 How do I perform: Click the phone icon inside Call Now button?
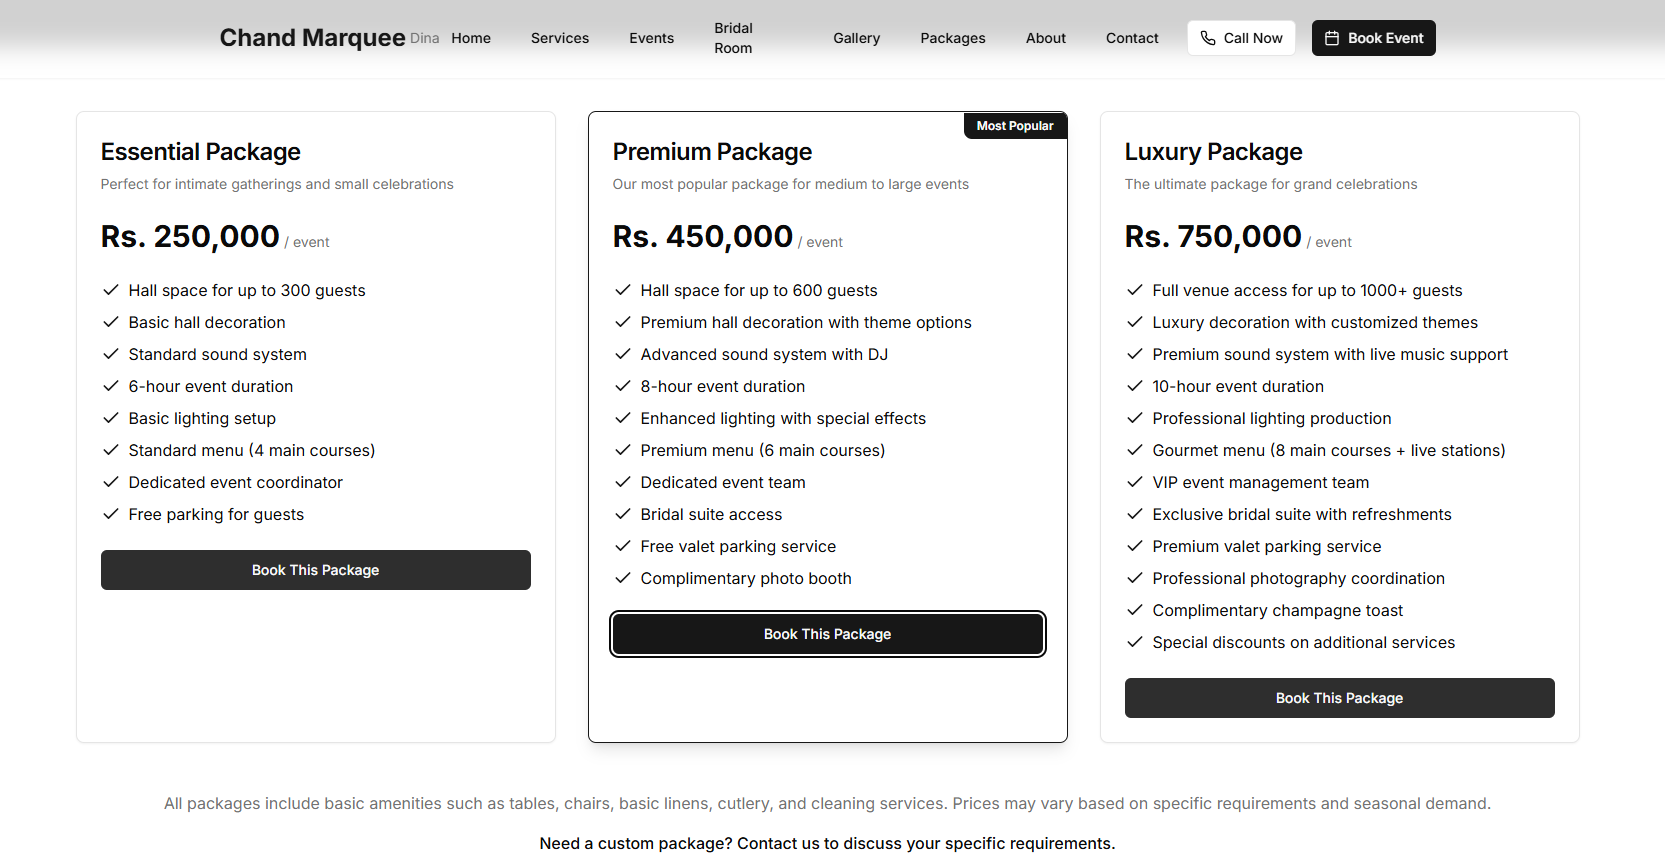coord(1209,37)
